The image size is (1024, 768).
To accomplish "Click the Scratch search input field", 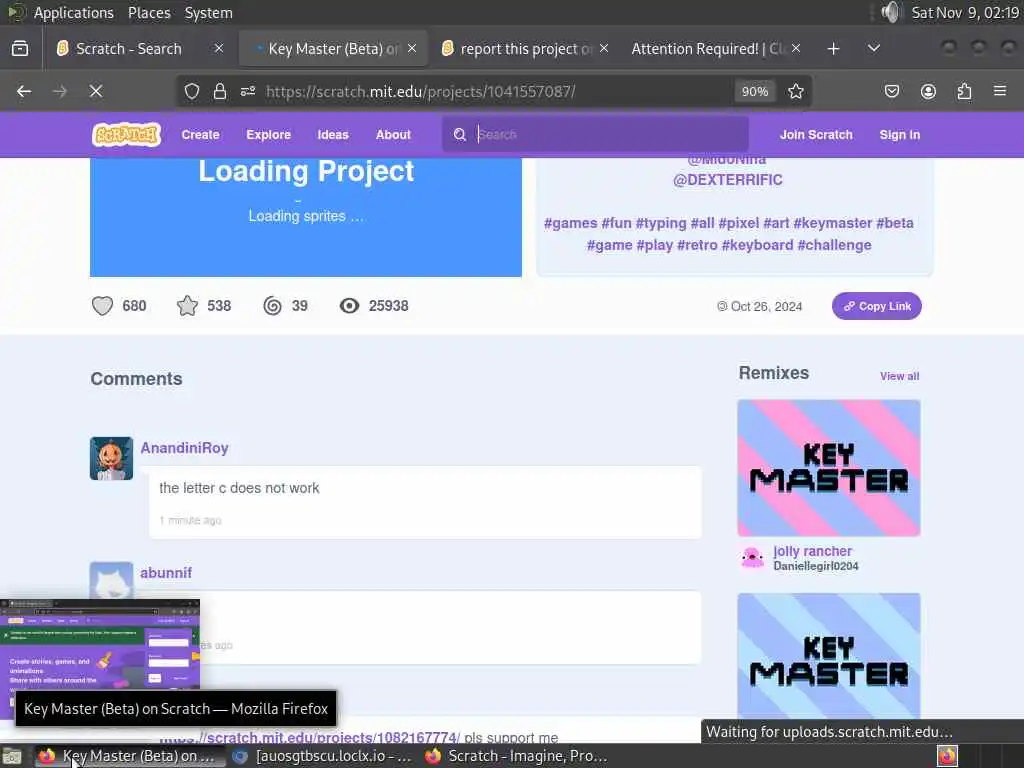I will [x=596, y=135].
